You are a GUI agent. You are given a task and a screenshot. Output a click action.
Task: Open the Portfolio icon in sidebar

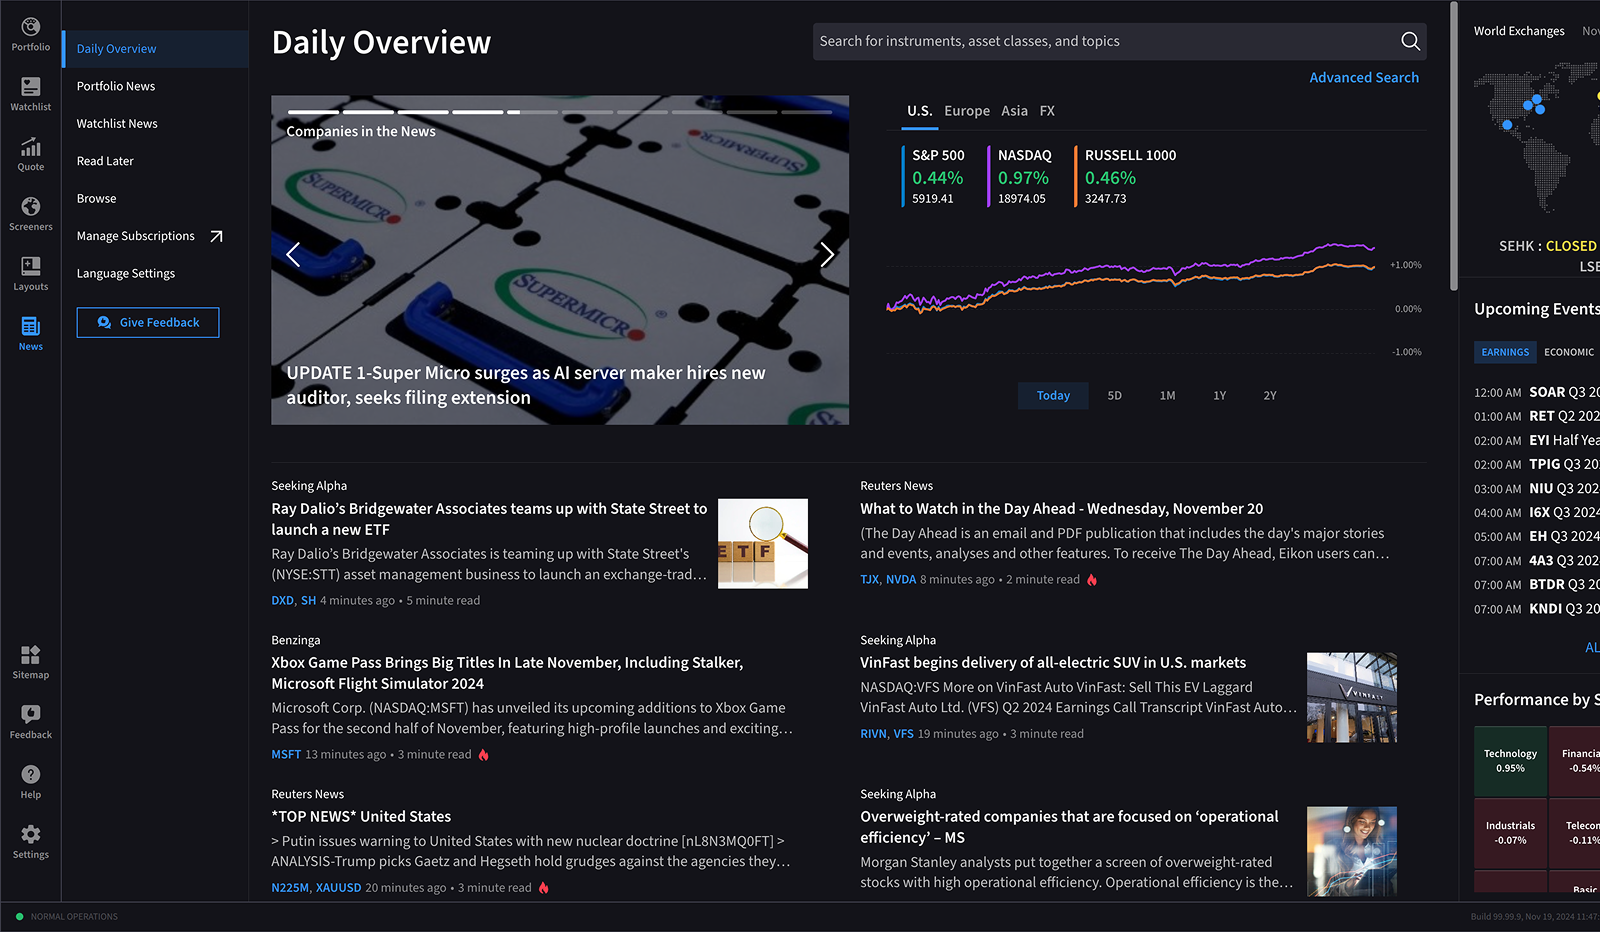click(x=31, y=34)
